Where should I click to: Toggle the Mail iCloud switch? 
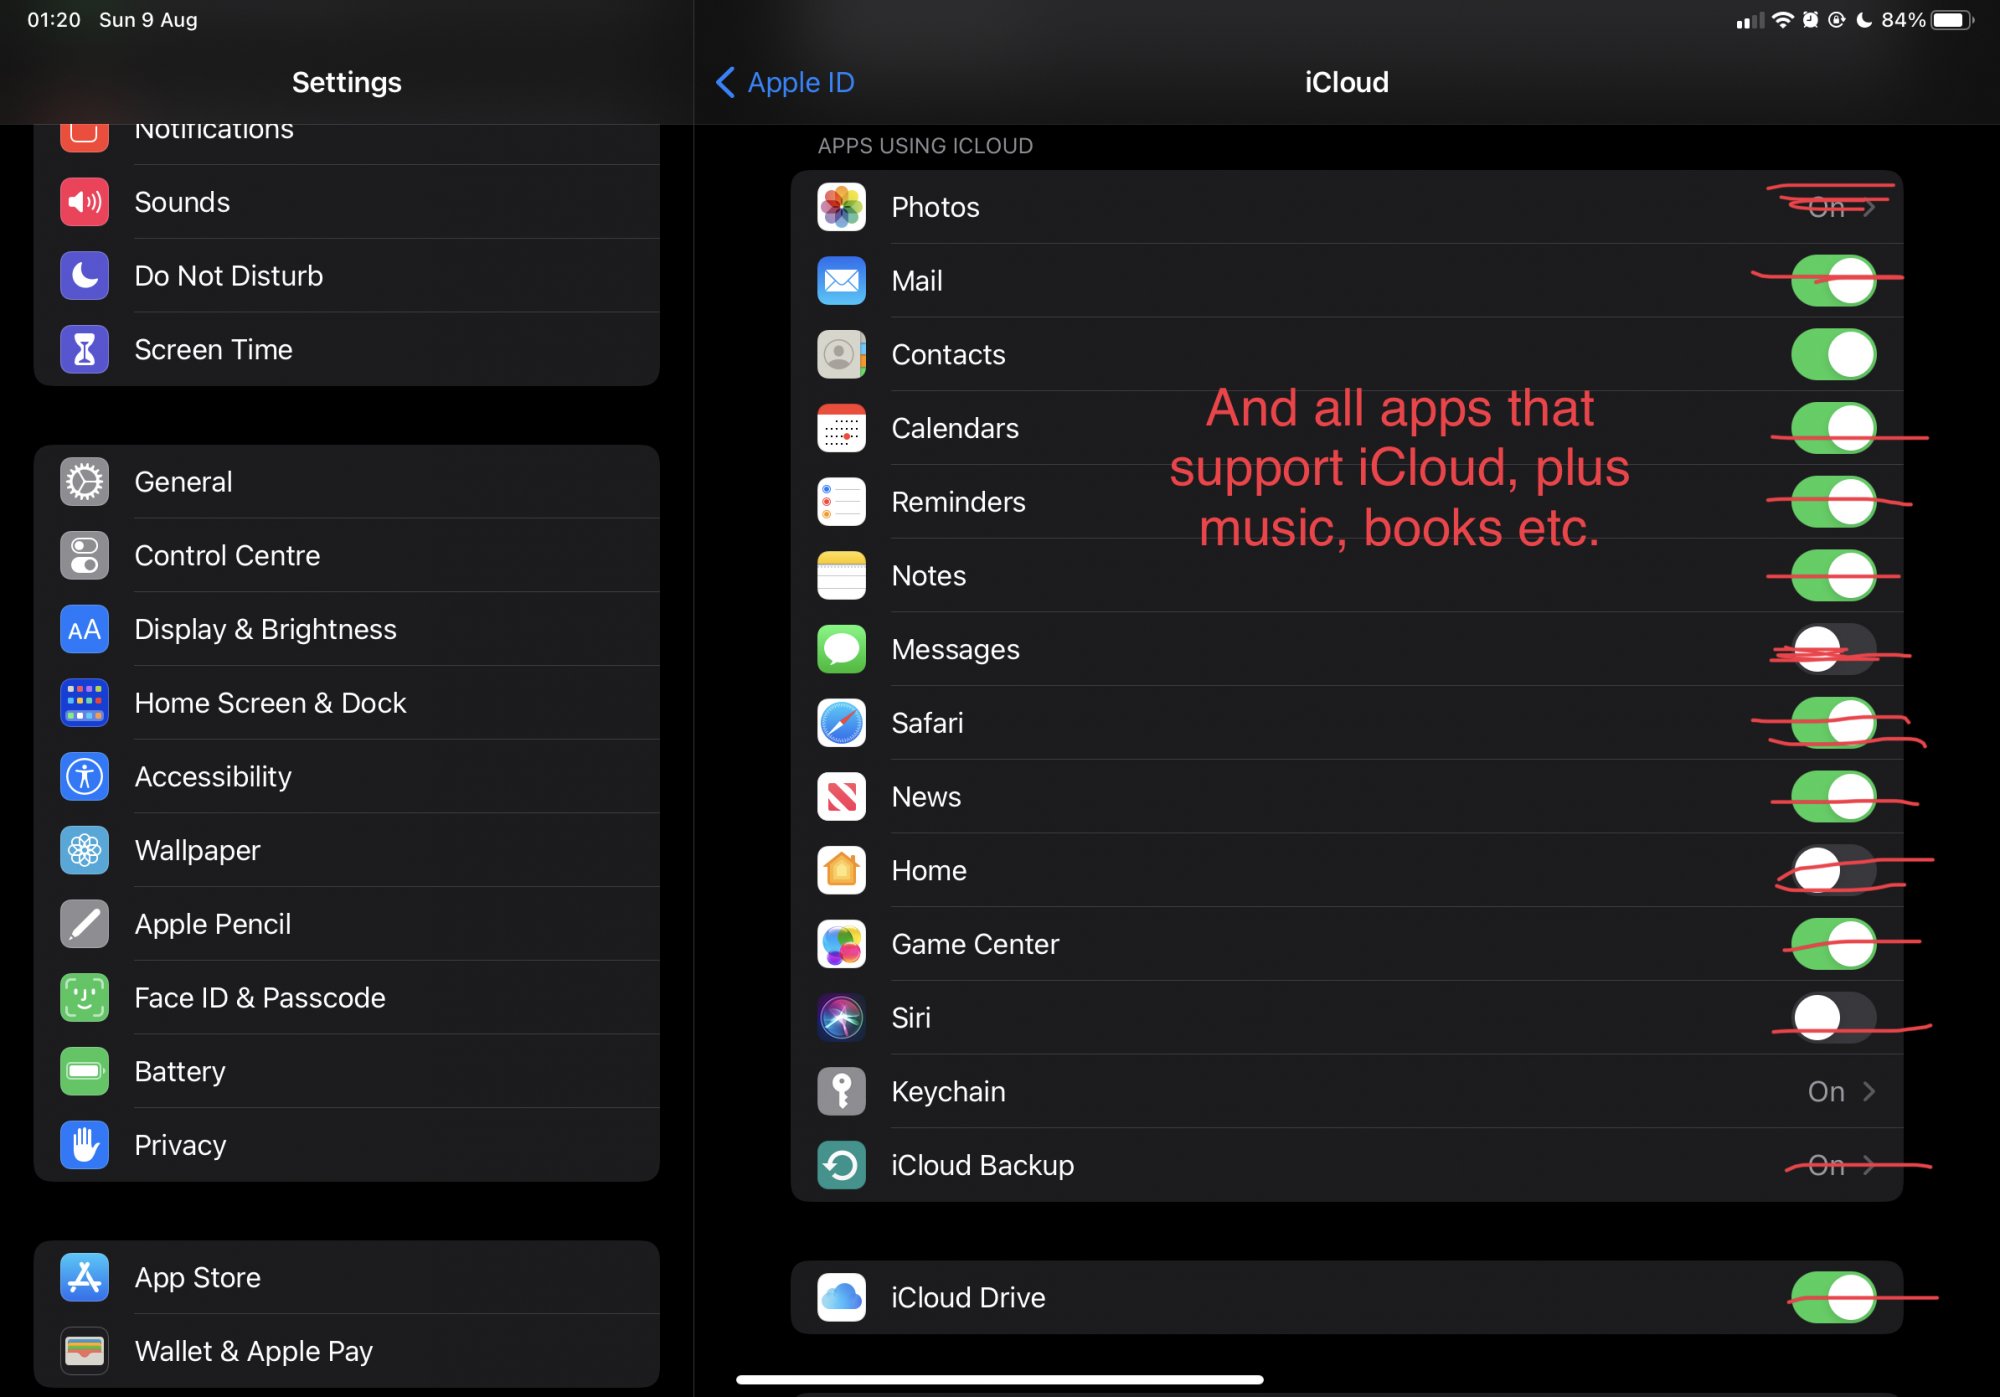point(1833,281)
